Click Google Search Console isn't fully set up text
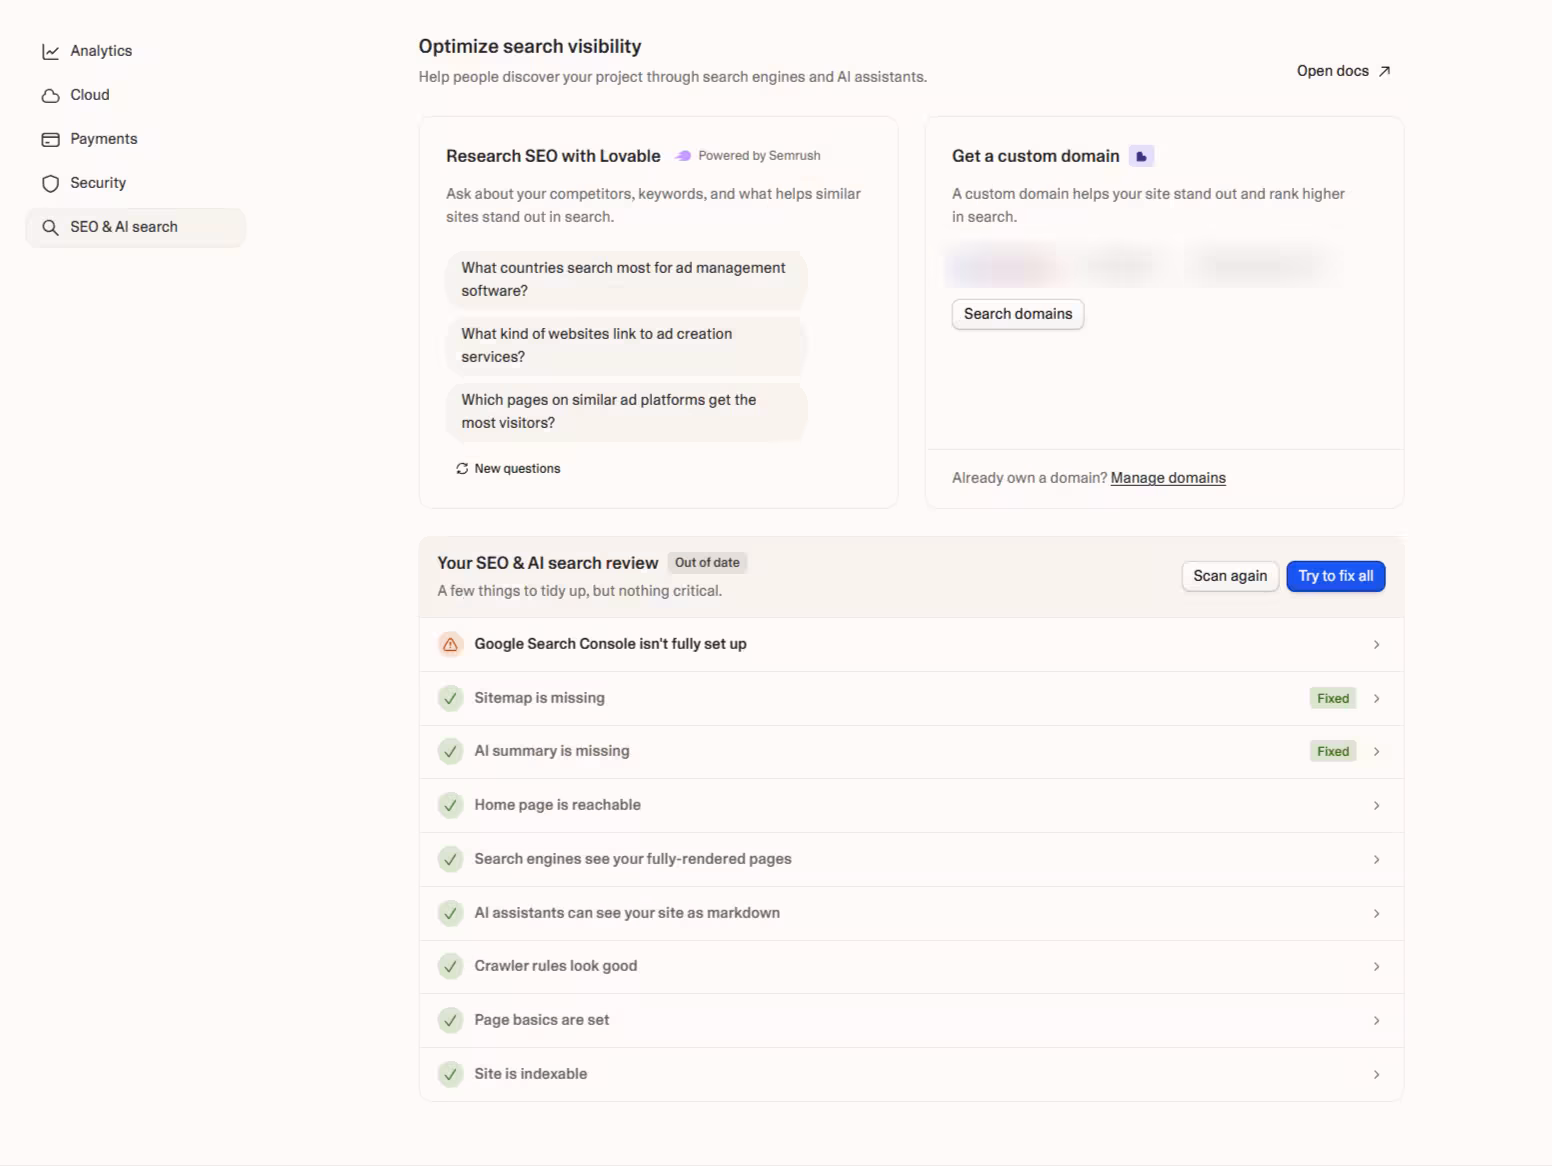This screenshot has height=1166, width=1552. pyautogui.click(x=610, y=644)
